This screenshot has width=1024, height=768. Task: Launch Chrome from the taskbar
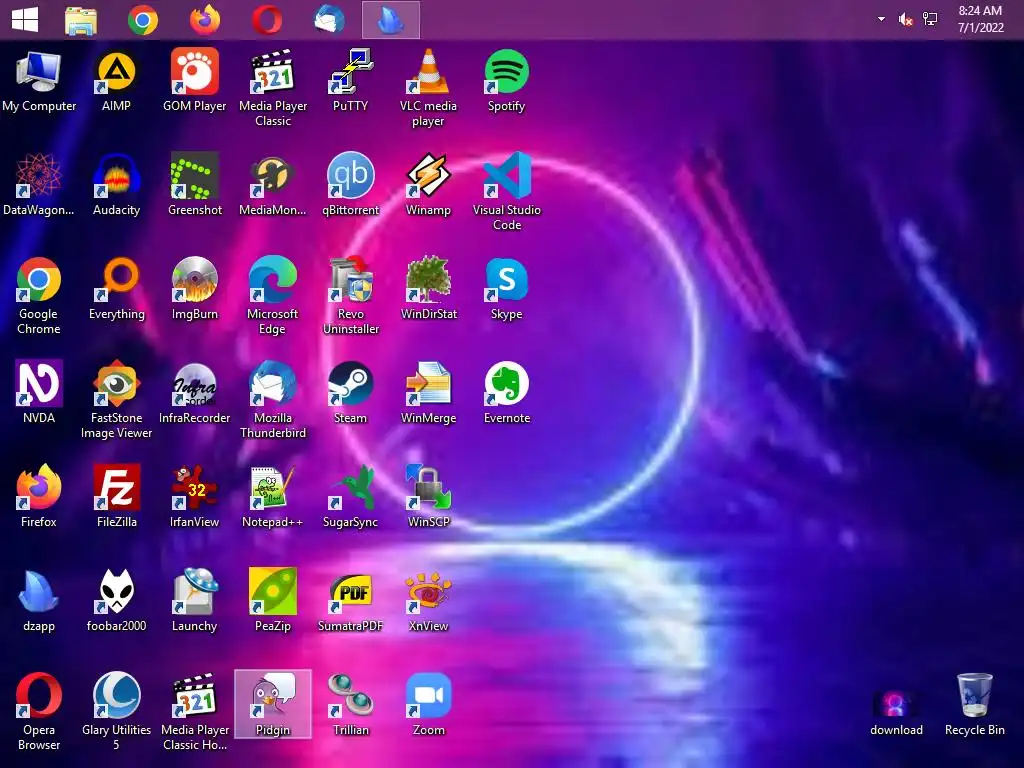142,20
